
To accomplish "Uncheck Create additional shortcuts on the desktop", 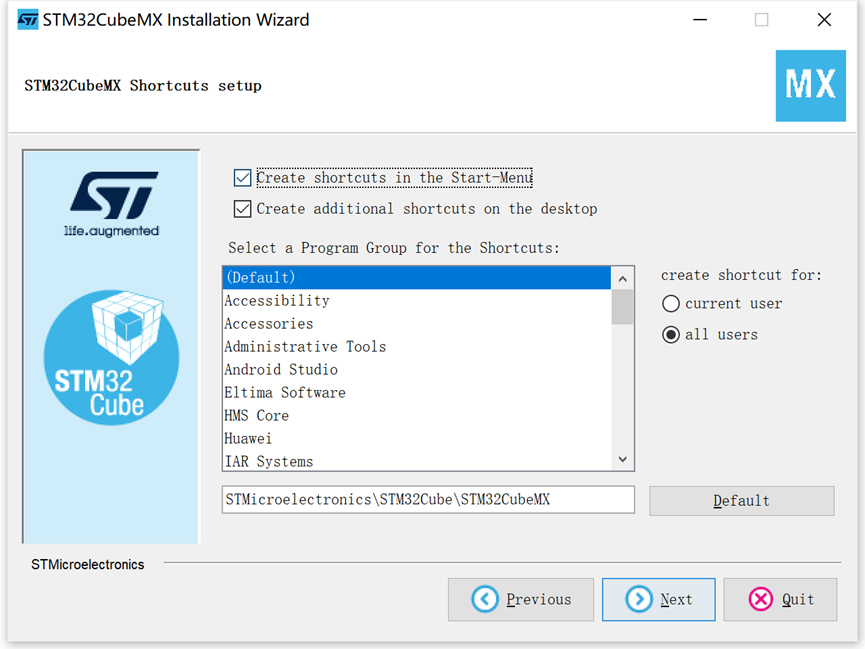I will pos(243,209).
